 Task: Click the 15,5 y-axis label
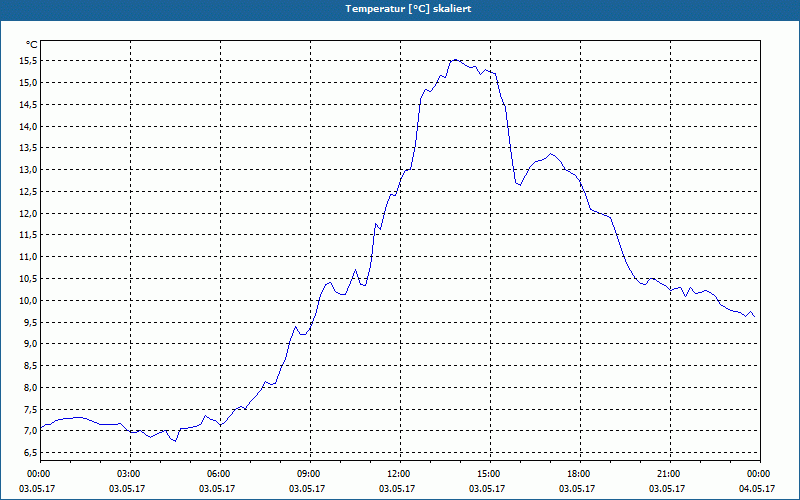click(30, 61)
